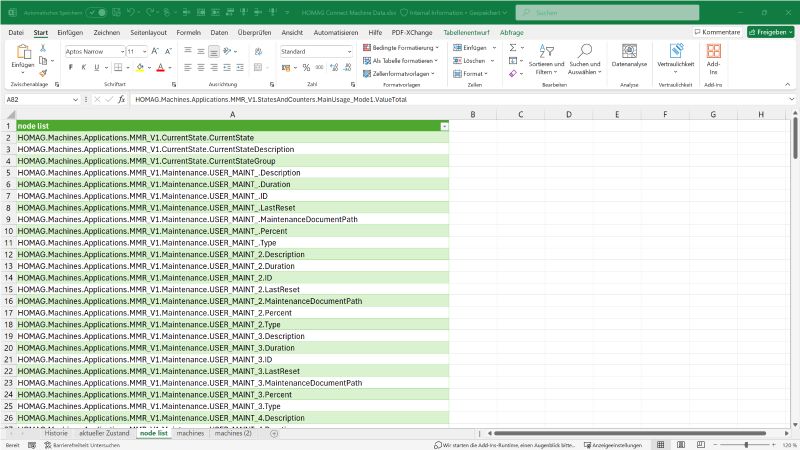Click the horizontal scrollbar
Viewport: 800px width, 450px height.
pyautogui.click(x=630, y=433)
